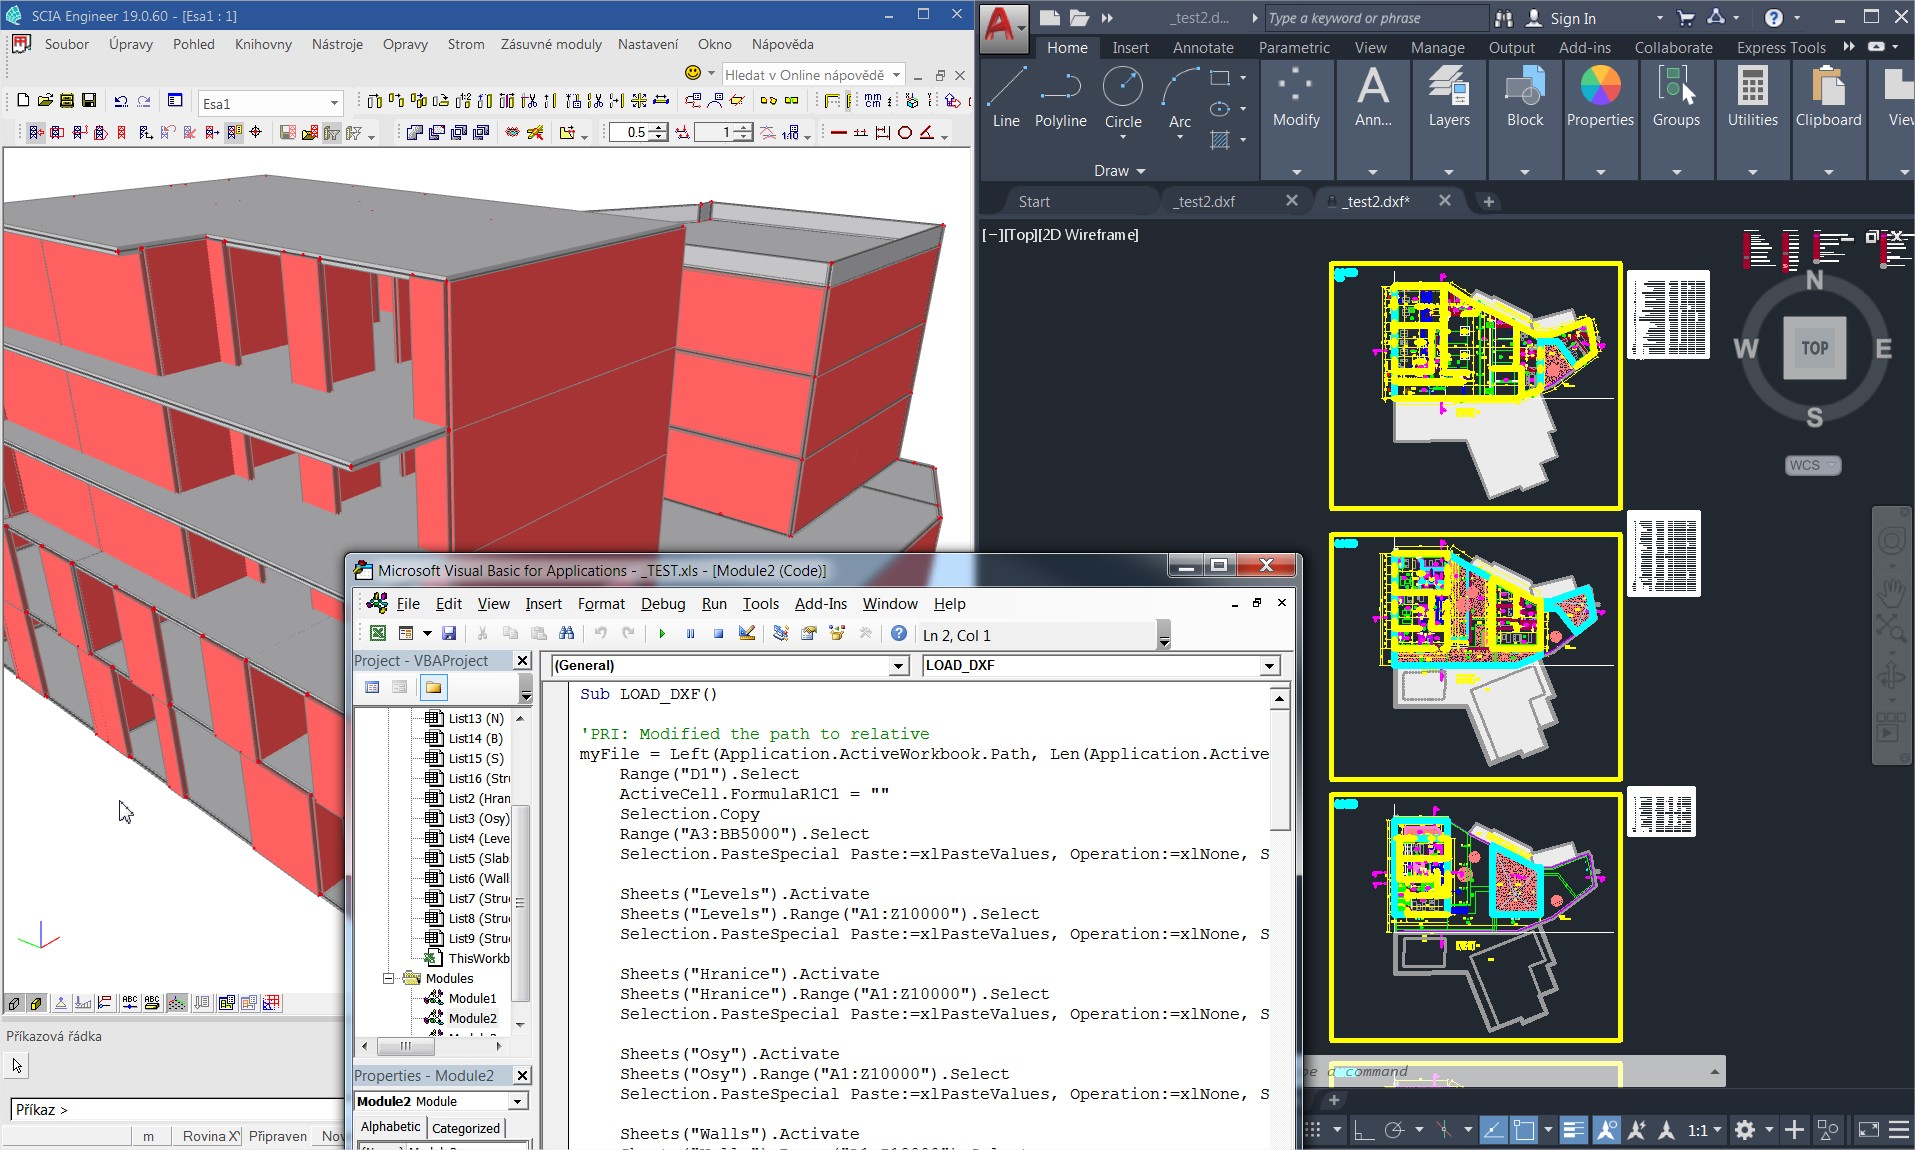Click the save icon in SCIA Engineer toolbar
Image resolution: width=1915 pixels, height=1150 pixels.
pos(89,100)
